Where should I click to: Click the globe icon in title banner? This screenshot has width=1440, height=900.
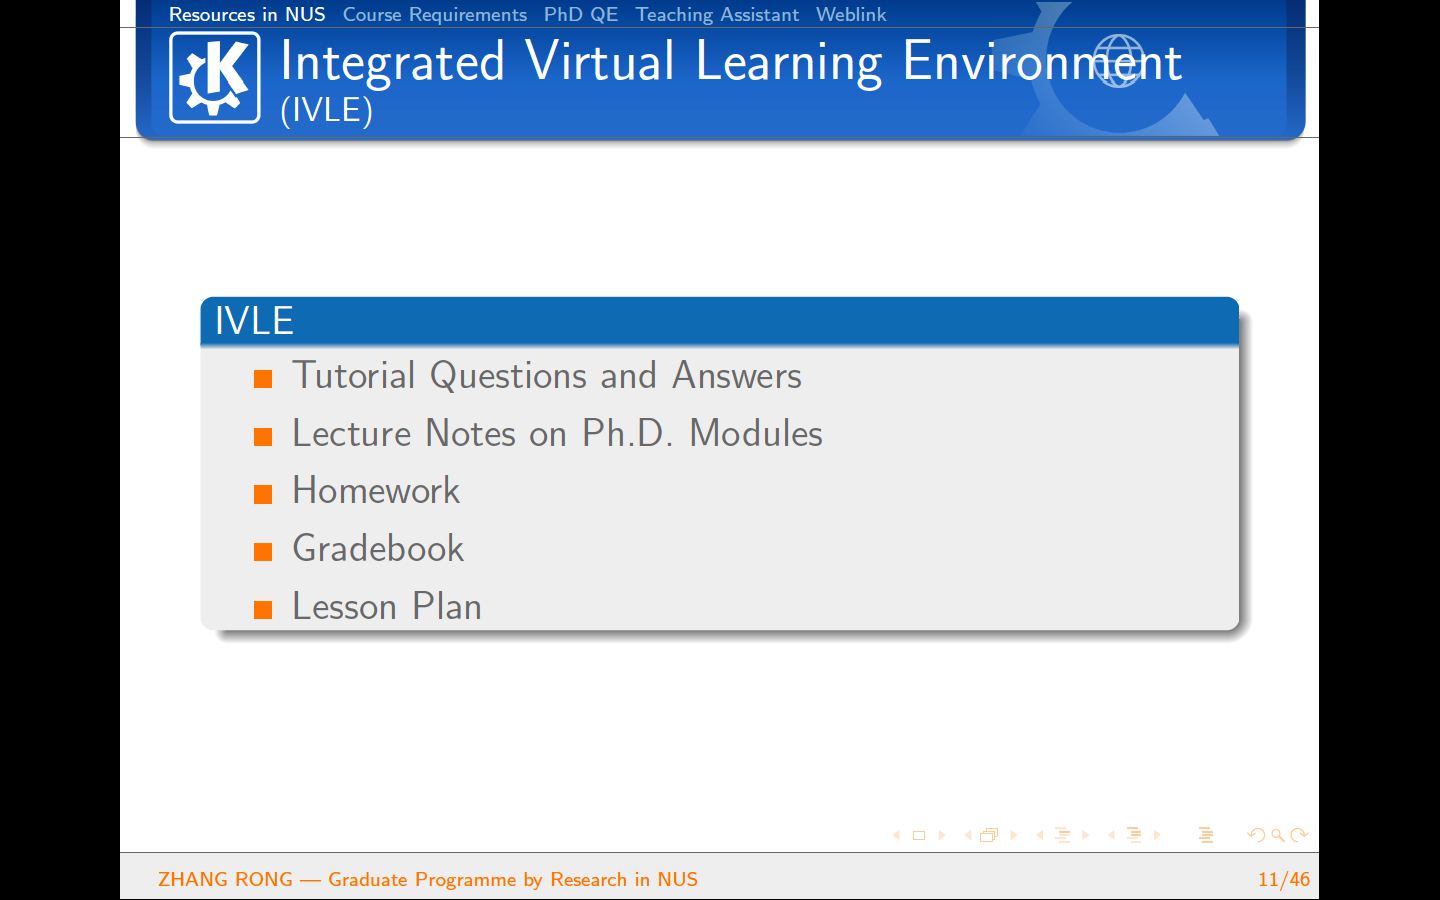tap(1118, 61)
